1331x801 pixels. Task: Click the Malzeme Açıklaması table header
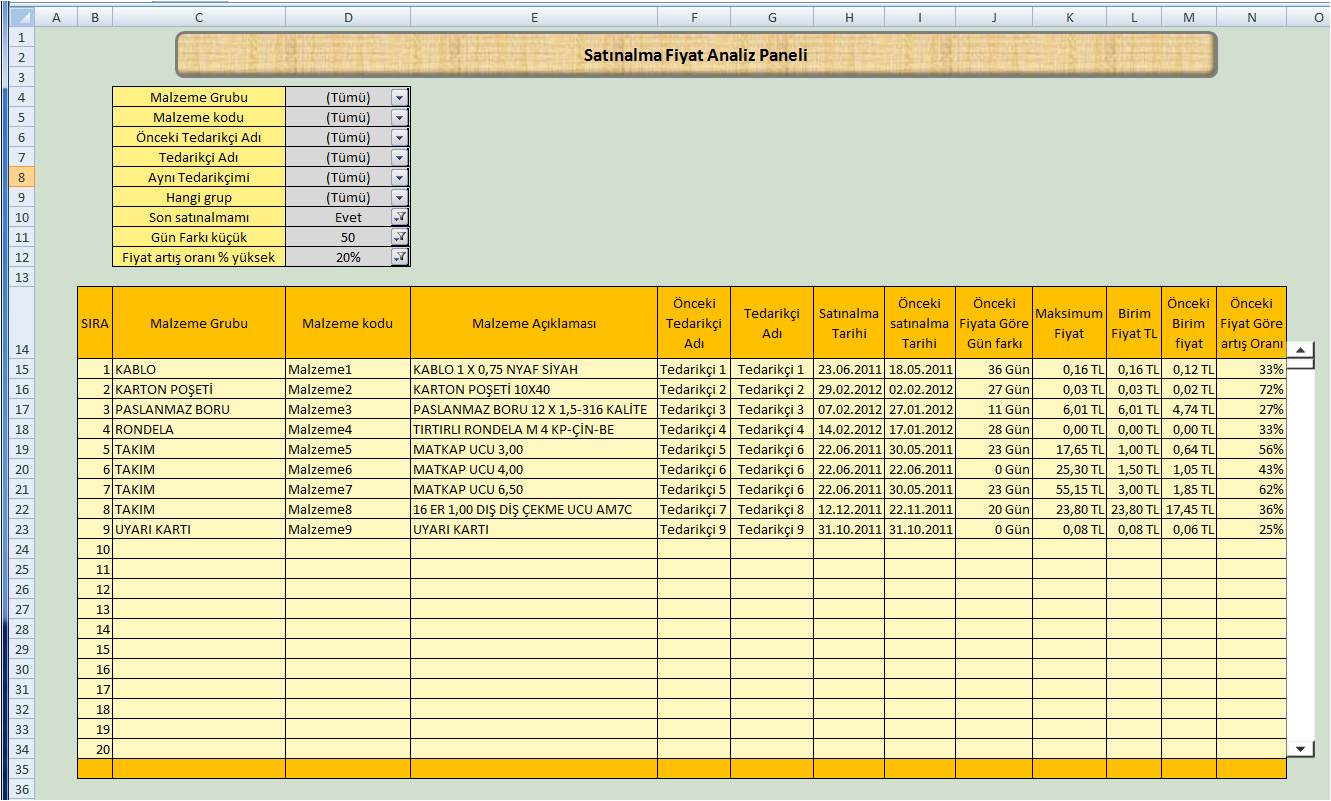[534, 323]
